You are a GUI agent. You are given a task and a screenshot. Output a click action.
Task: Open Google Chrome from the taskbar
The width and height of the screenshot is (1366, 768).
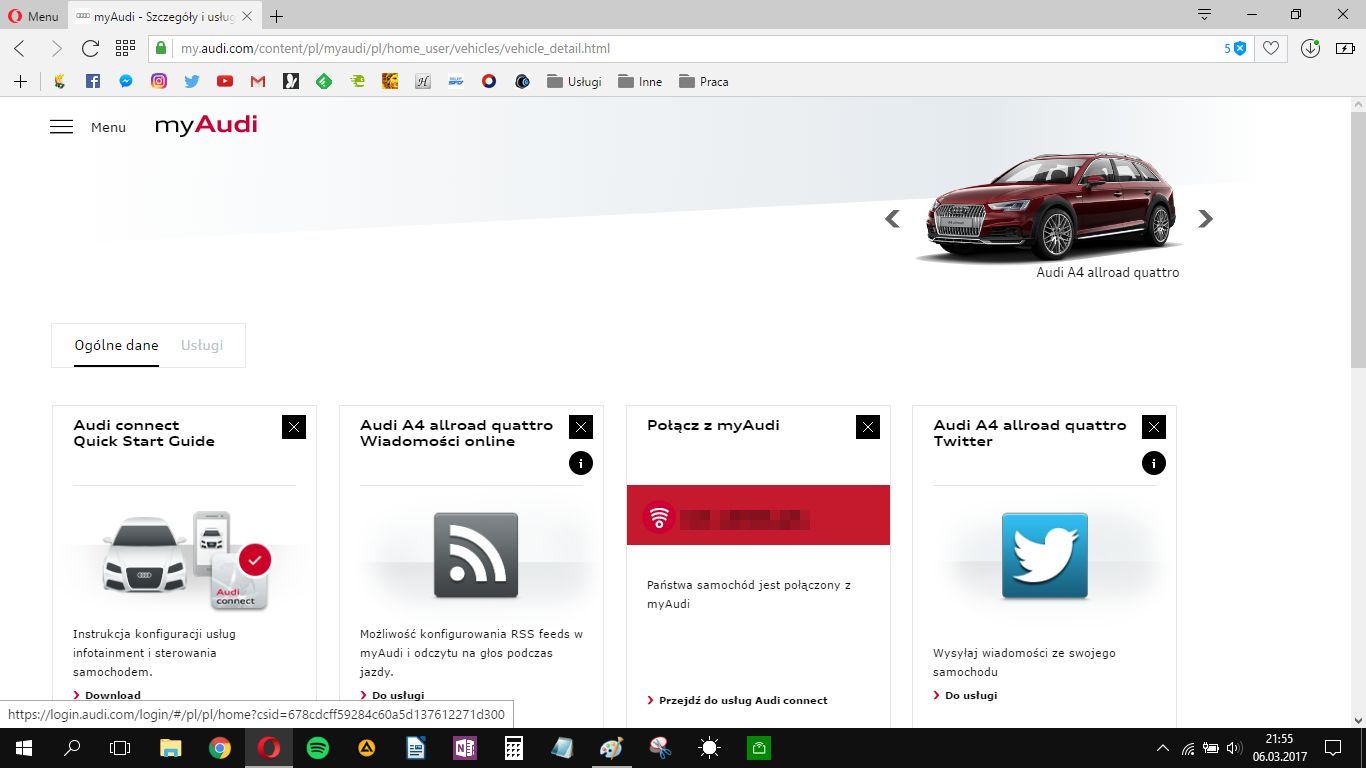tap(220, 748)
